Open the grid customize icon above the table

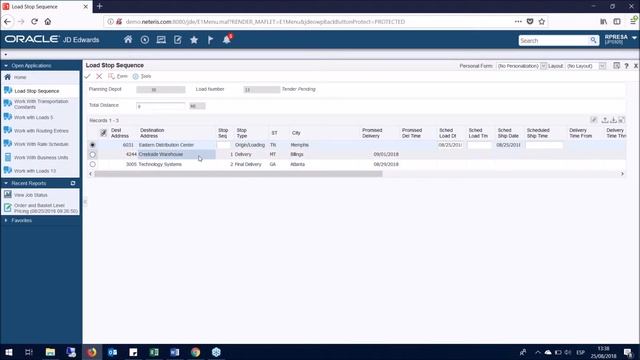click(594, 120)
